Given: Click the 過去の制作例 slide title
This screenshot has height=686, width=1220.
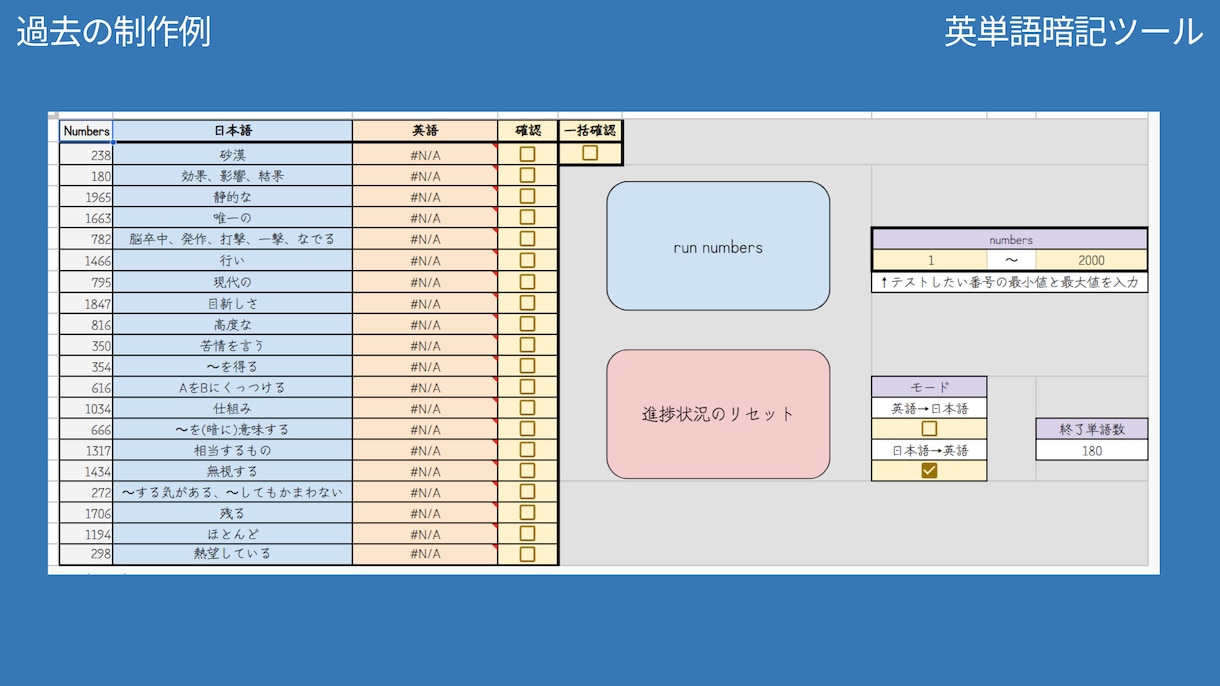Looking at the screenshot, I should (x=113, y=32).
